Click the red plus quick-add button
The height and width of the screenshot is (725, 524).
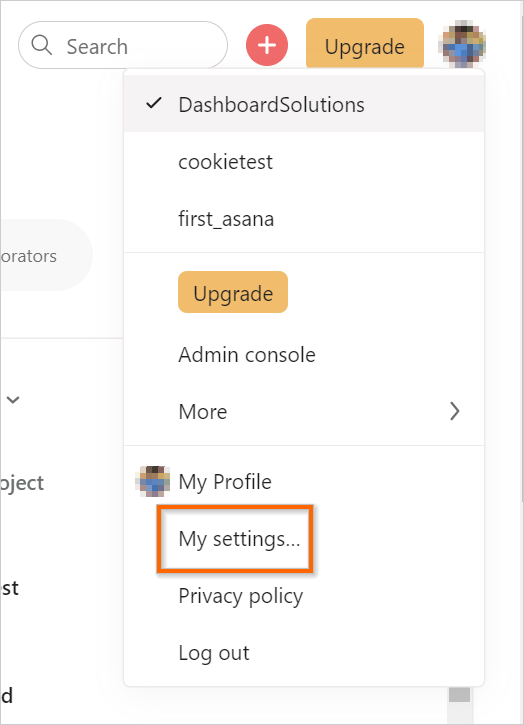click(267, 45)
